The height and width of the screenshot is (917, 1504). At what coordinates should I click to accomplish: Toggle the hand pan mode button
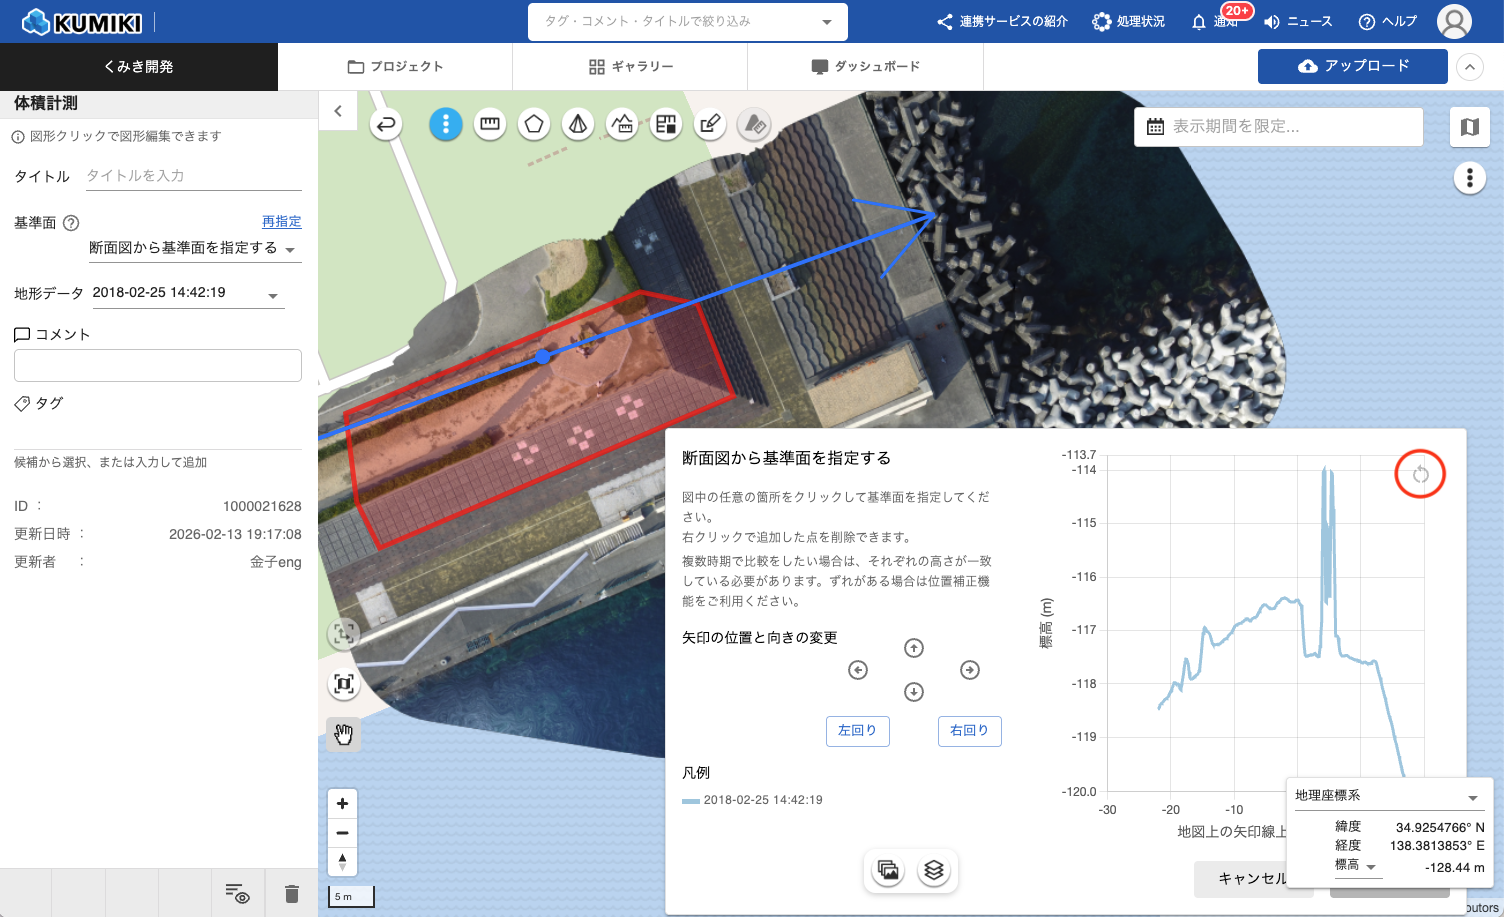pyautogui.click(x=344, y=735)
